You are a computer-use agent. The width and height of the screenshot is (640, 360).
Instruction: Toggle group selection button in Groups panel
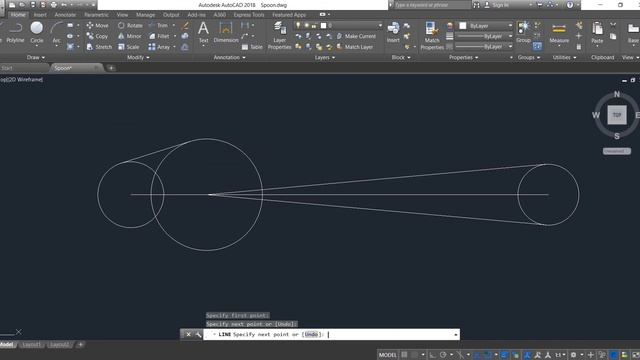point(537,47)
